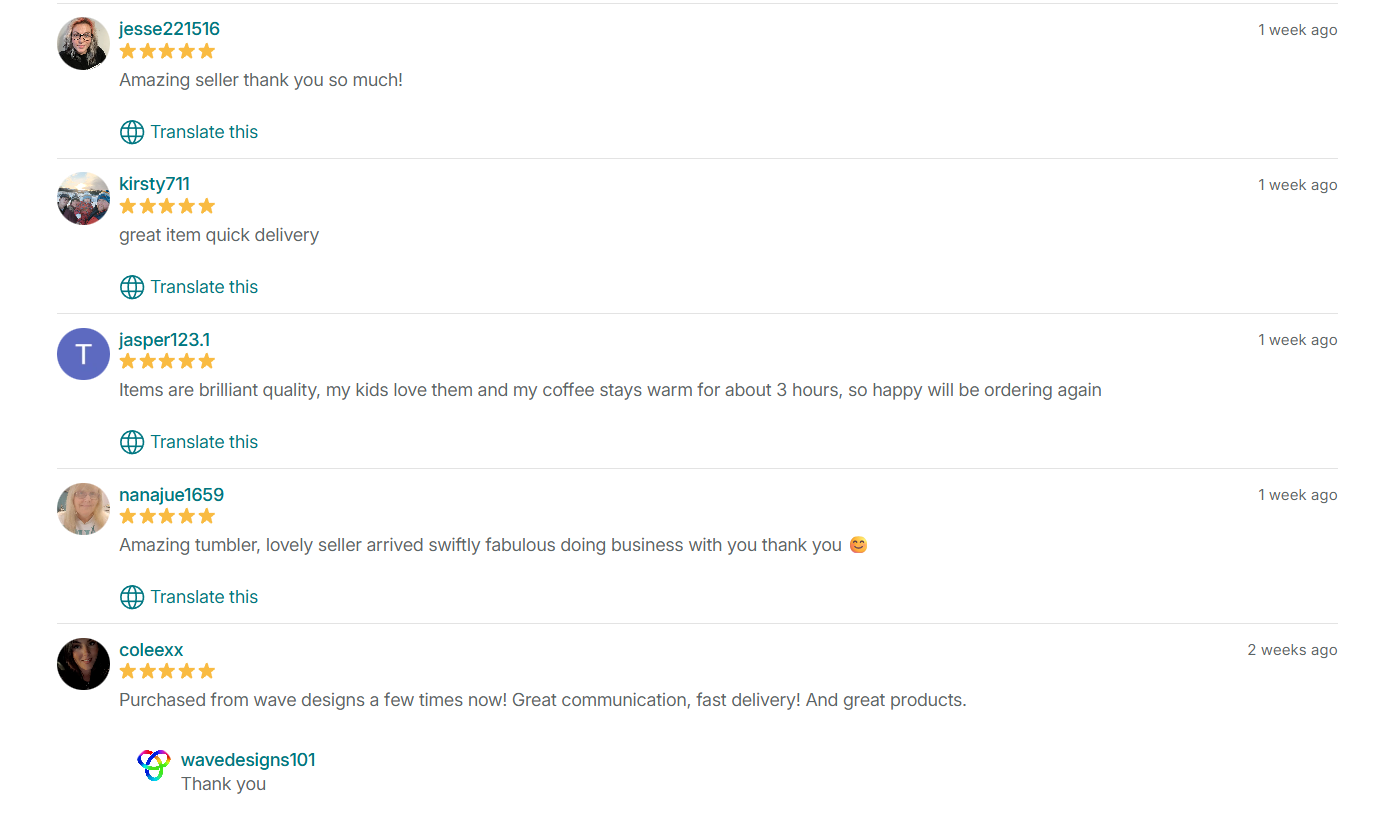1394x816 pixels.
Task: Click globe icon under kirsty711's review
Action: 132,287
